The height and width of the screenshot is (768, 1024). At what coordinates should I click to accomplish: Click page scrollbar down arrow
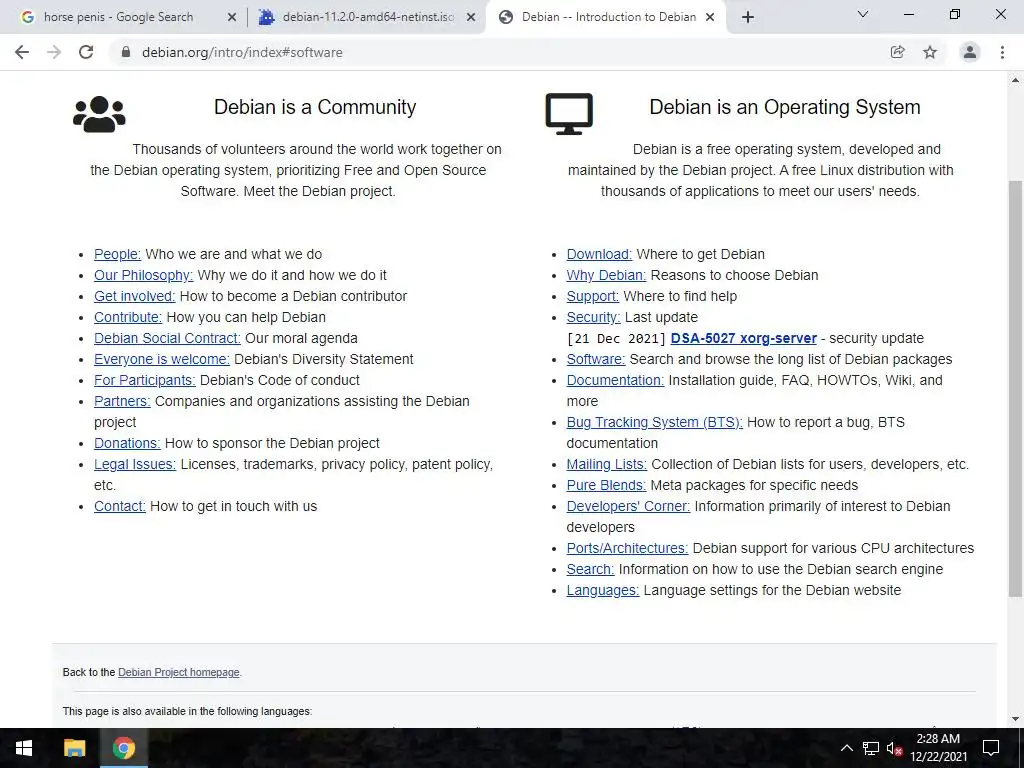(x=1016, y=719)
